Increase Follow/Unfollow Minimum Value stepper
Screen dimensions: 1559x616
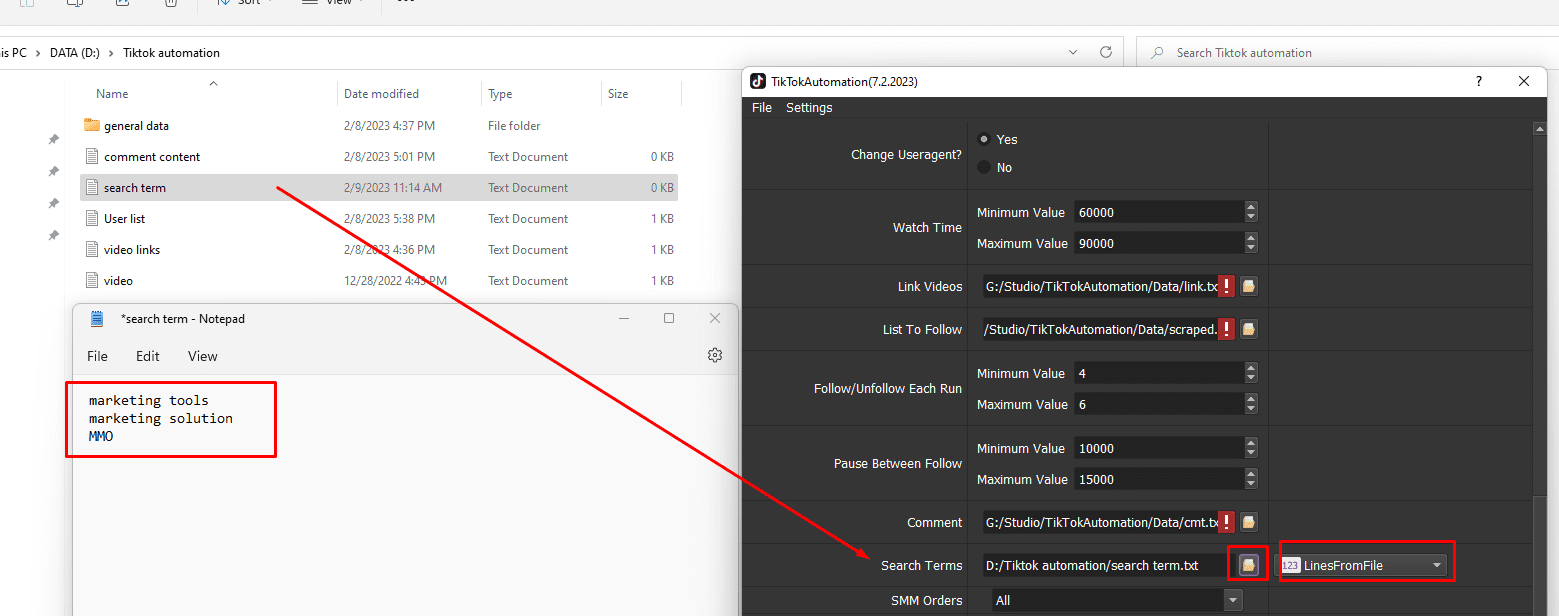tap(1251, 368)
